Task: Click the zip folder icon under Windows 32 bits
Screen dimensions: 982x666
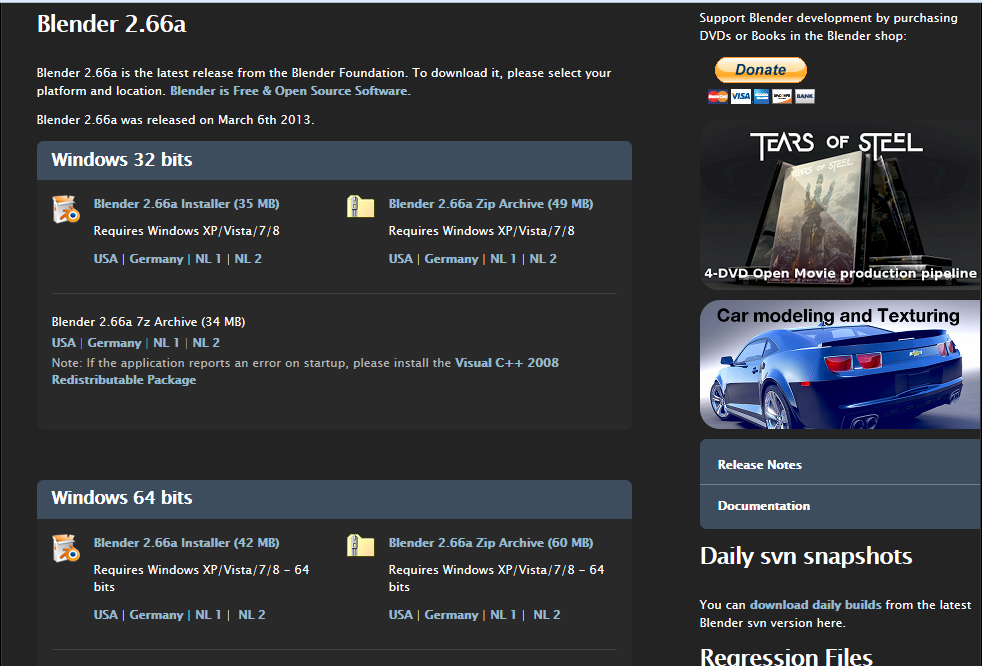Action: 361,206
